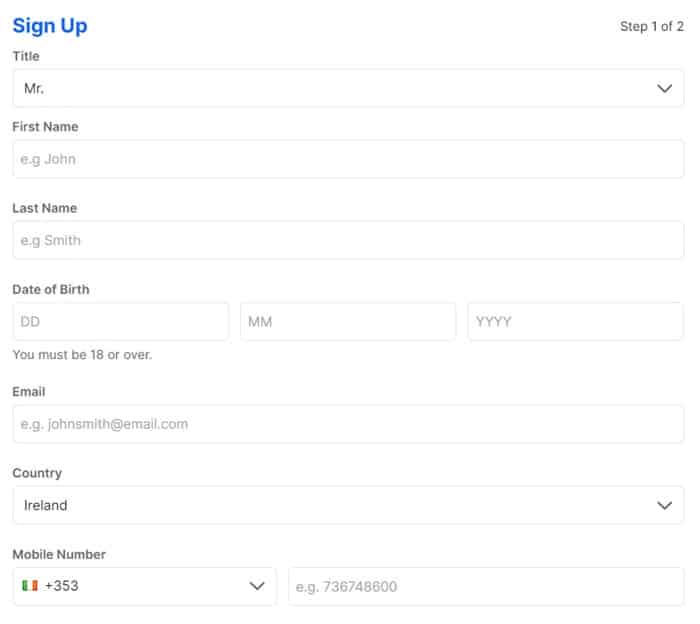This screenshot has height=624, width=700.
Task: Select the Last Name text box
Action: click(x=348, y=240)
